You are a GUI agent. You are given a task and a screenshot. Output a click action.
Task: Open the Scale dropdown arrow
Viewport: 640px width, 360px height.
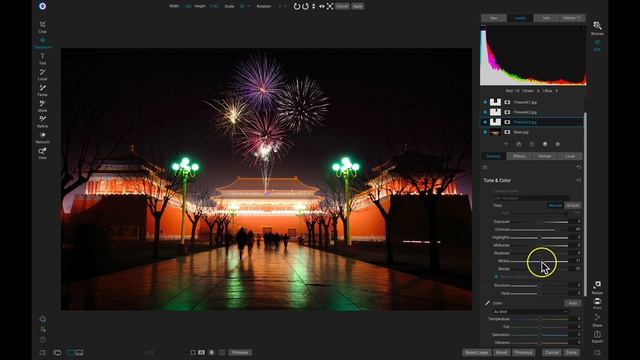[249, 7]
